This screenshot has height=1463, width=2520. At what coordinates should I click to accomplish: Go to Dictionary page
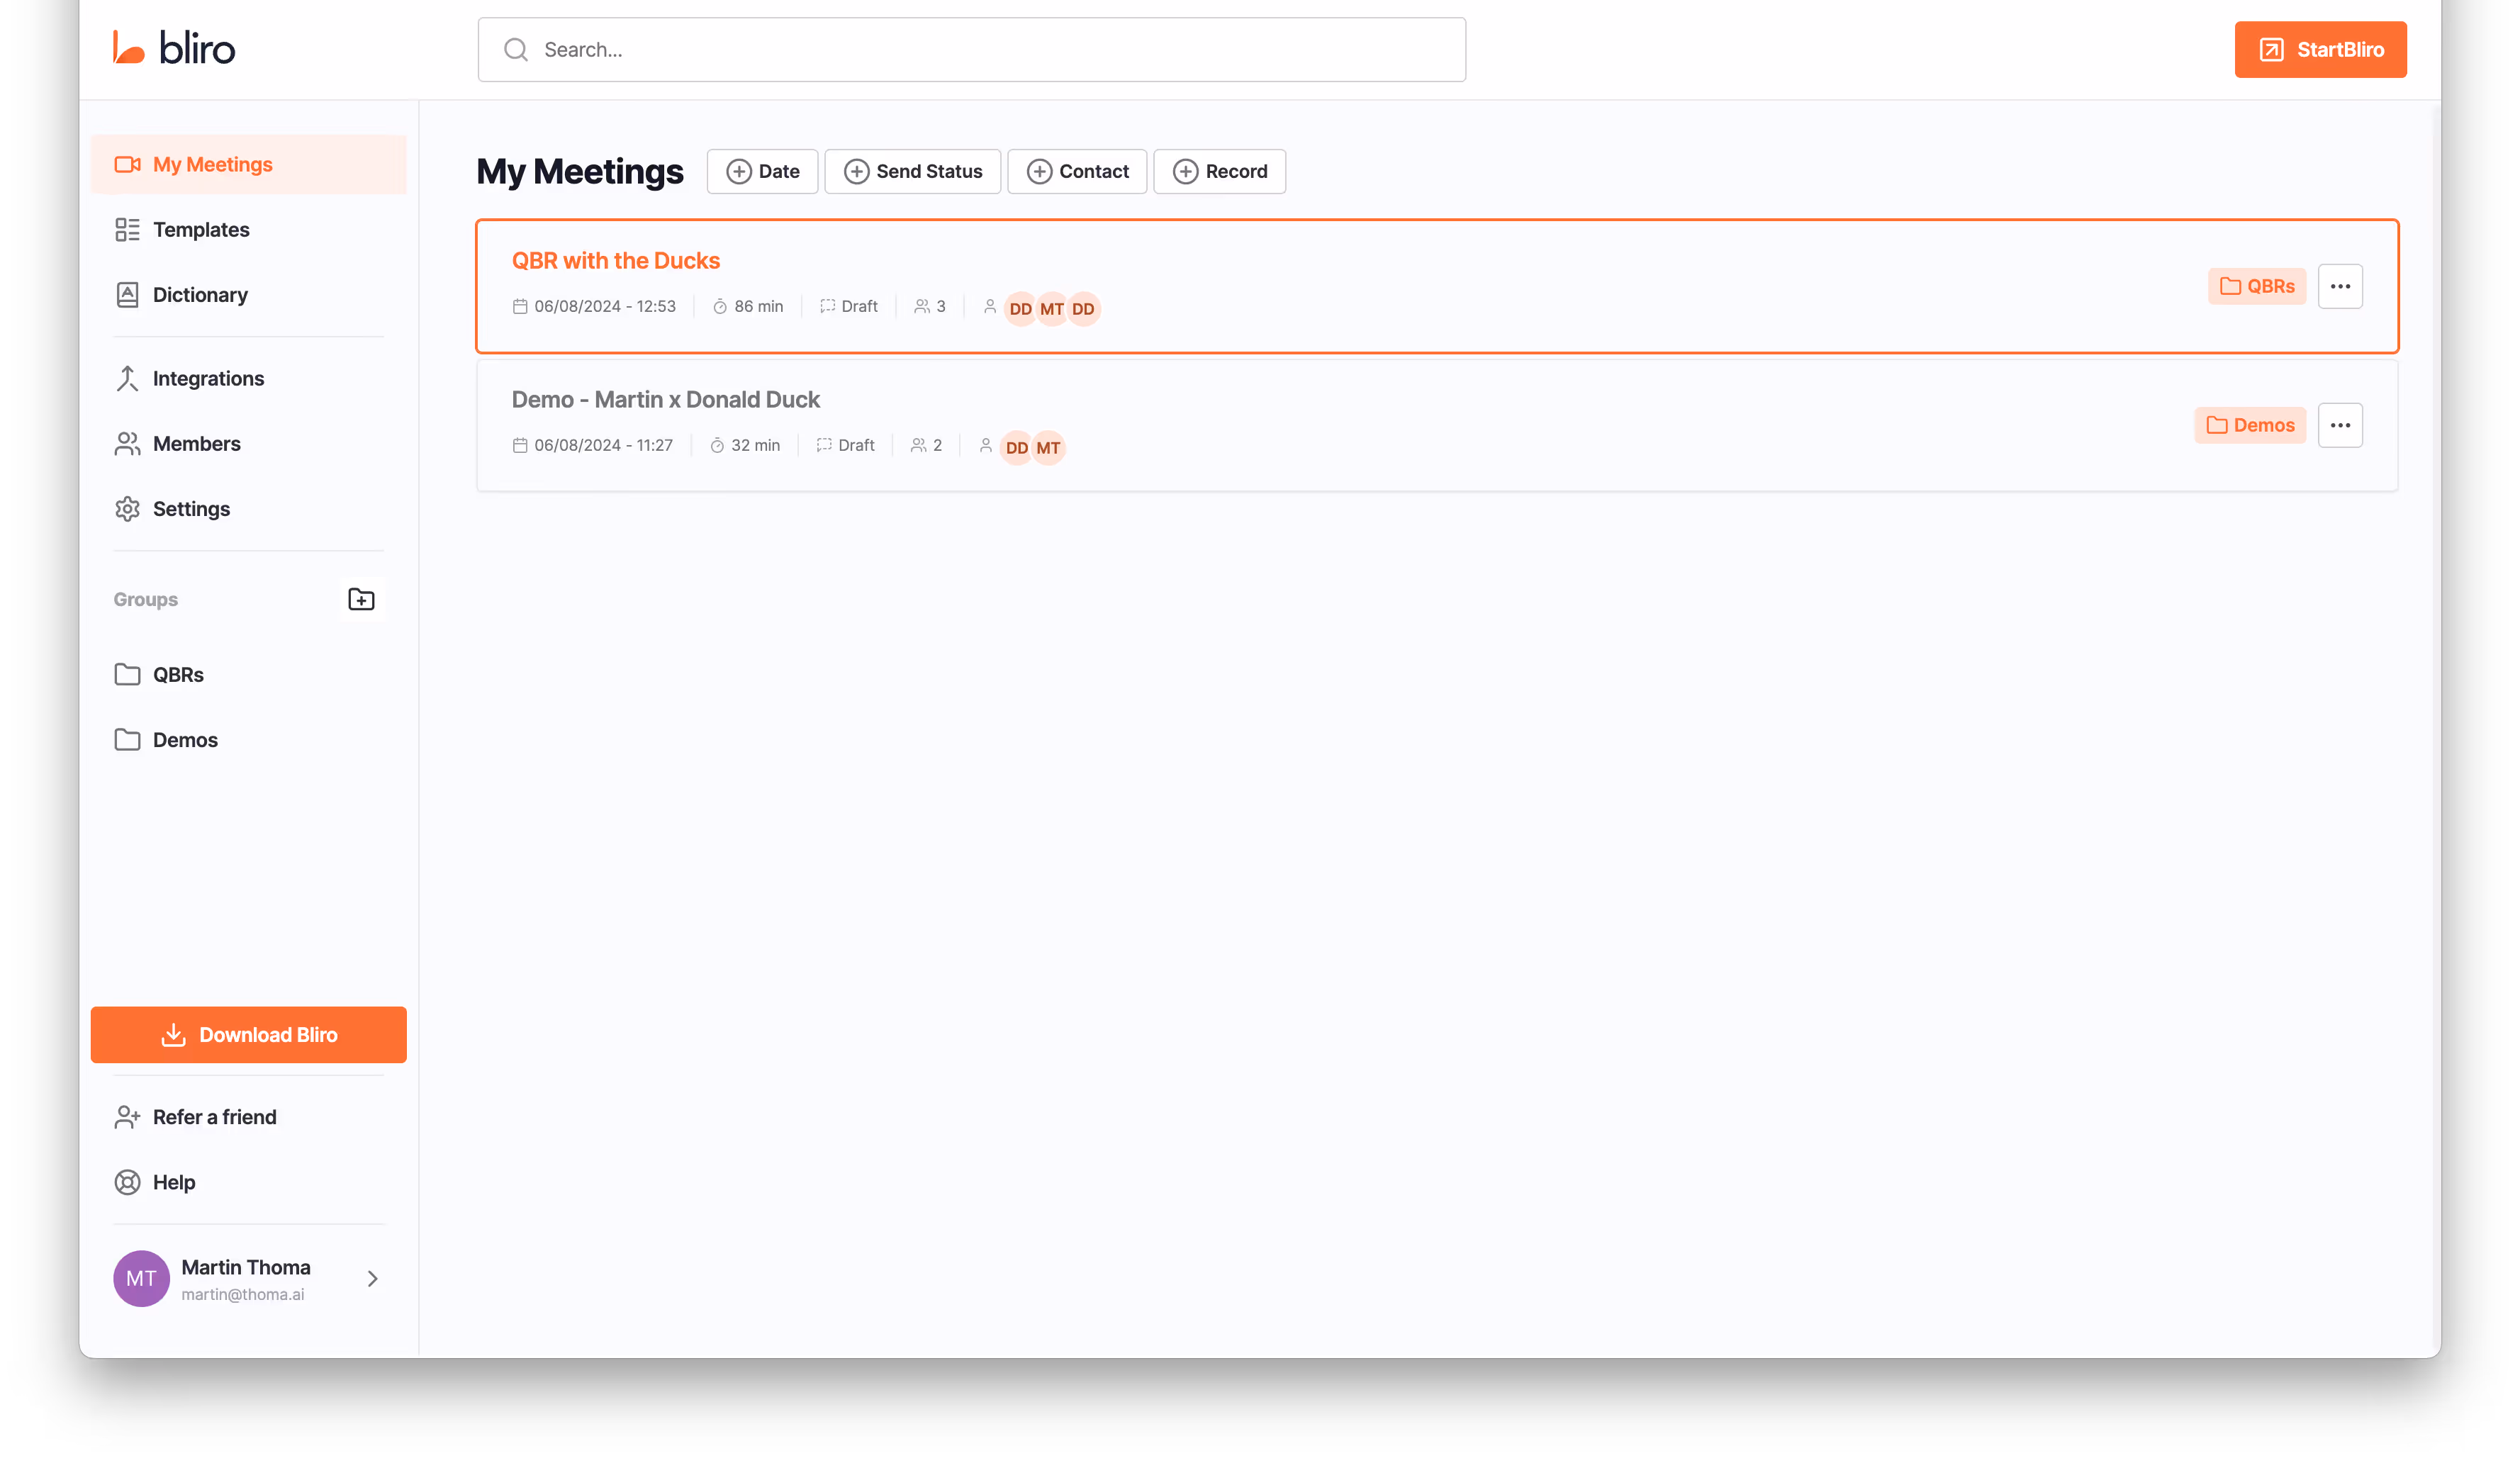[x=200, y=294]
